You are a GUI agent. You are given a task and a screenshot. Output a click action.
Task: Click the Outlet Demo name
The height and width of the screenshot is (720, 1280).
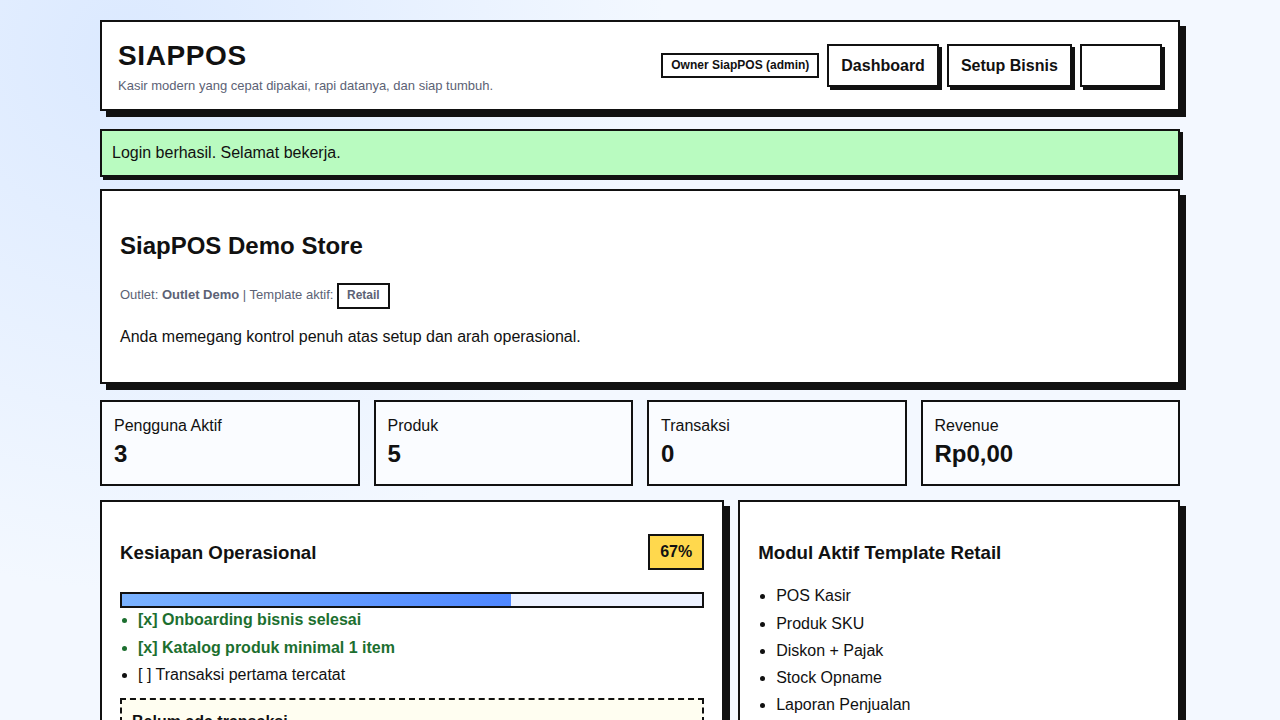point(200,295)
